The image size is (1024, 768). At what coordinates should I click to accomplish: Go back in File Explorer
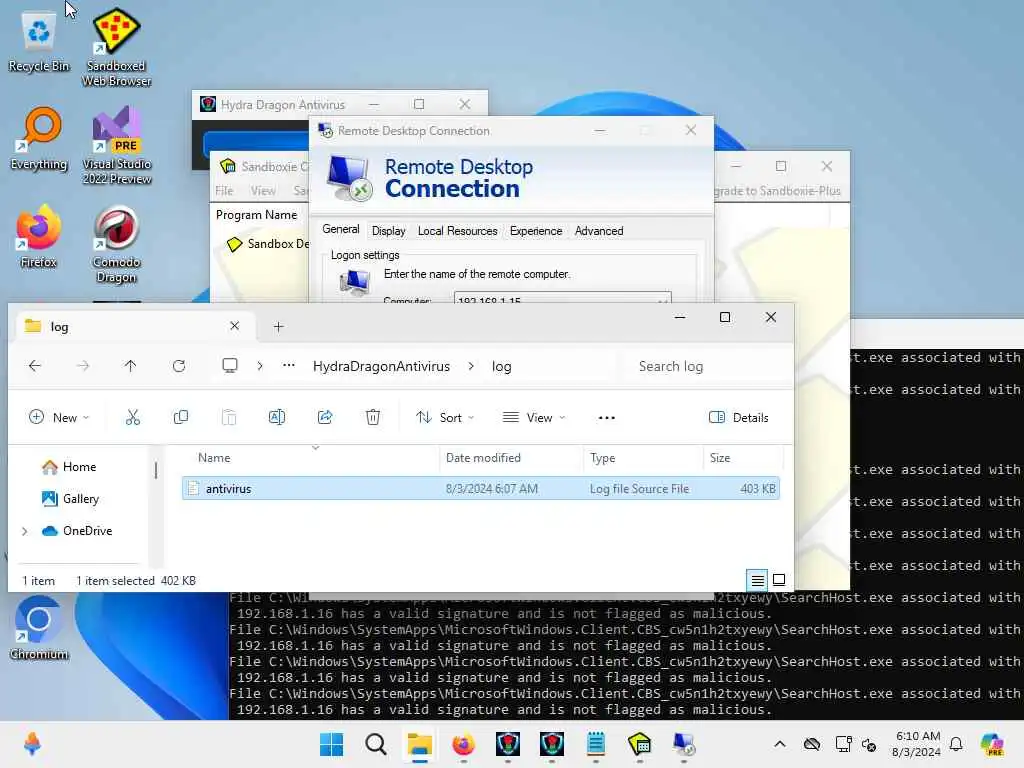pos(35,366)
